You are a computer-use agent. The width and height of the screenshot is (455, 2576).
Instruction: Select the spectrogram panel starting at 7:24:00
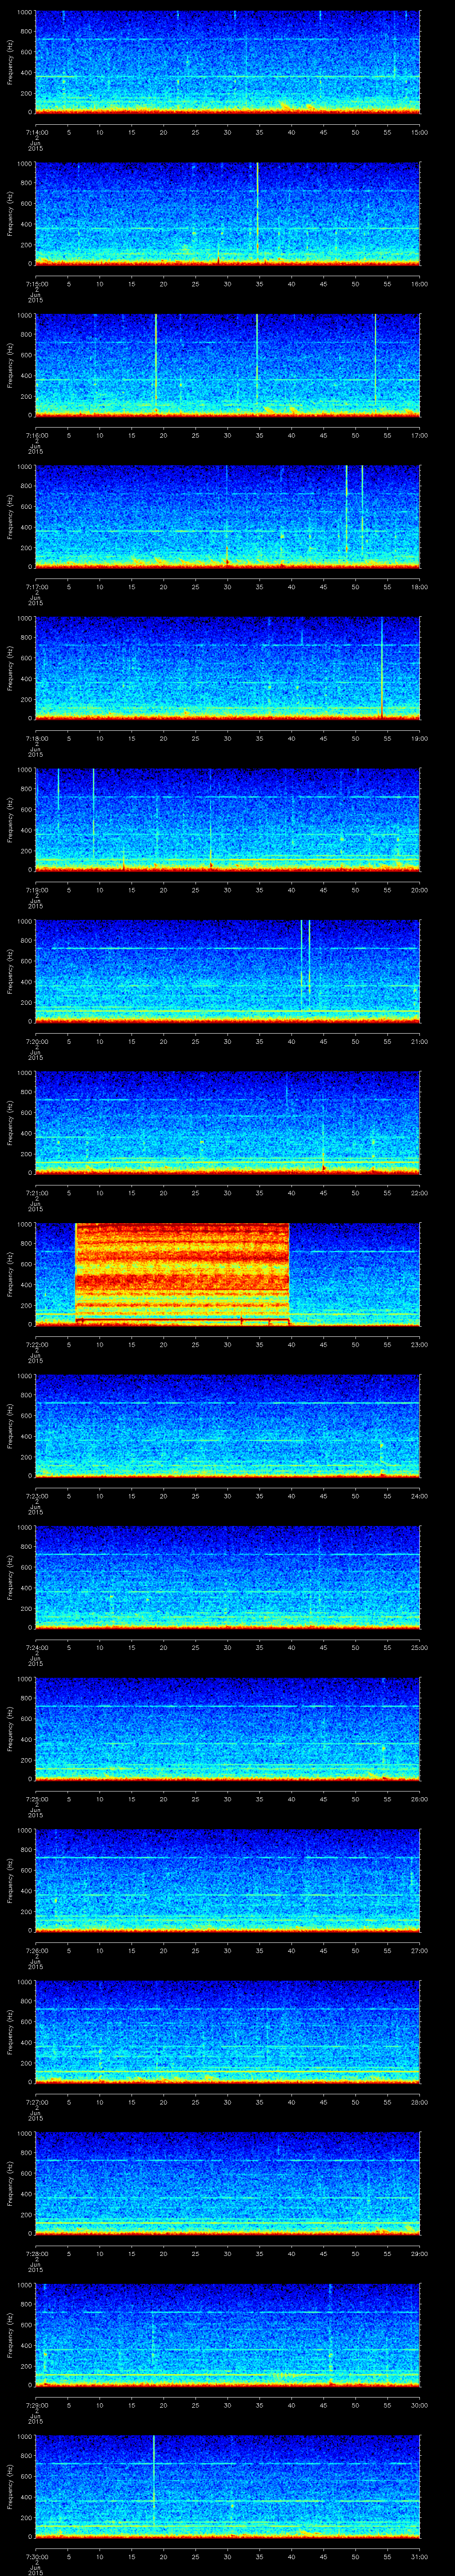(228, 1577)
